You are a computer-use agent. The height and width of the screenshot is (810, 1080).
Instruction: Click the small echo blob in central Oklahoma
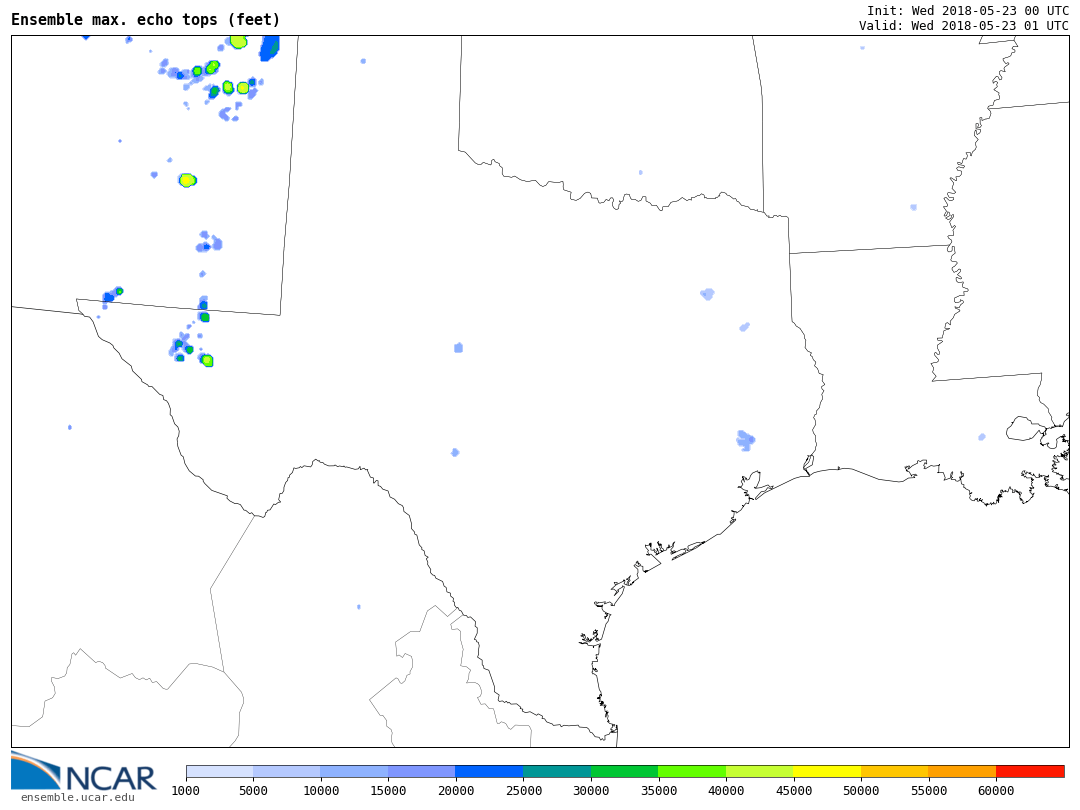coord(641,172)
